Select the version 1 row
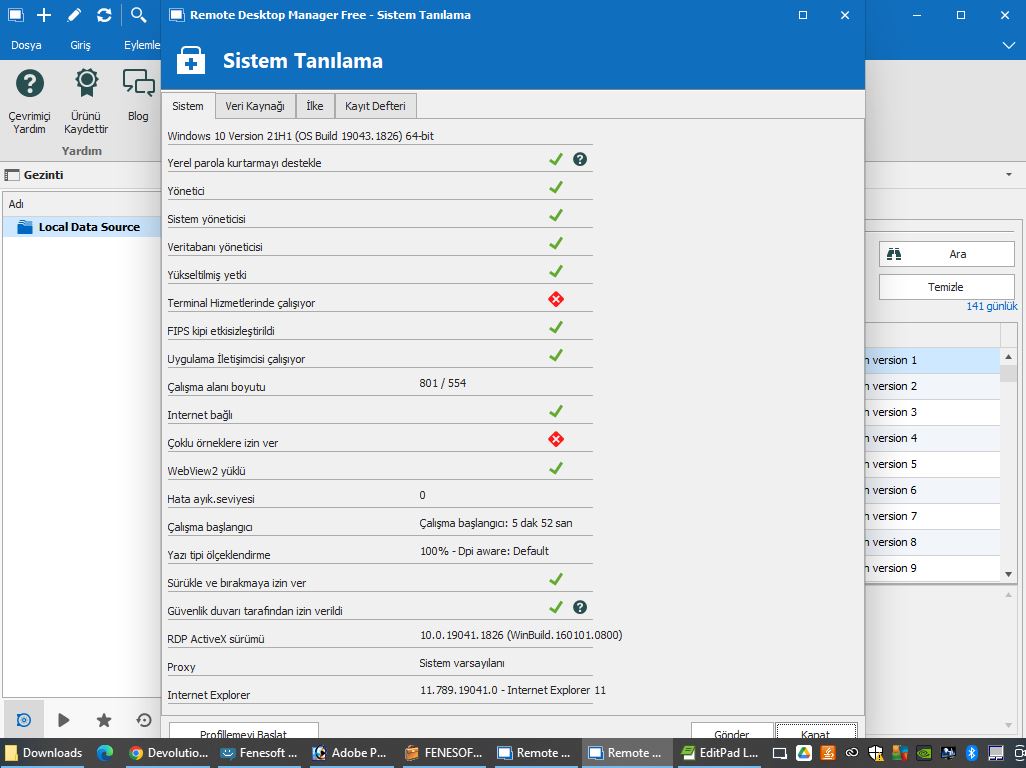The width and height of the screenshot is (1026, 768). click(x=932, y=360)
